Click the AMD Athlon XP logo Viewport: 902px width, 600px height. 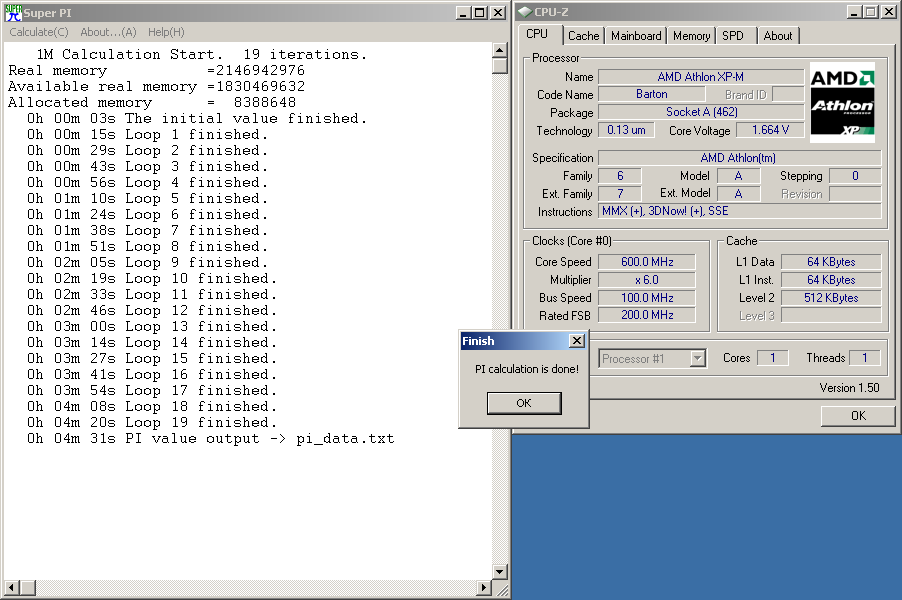pyautogui.click(x=842, y=101)
